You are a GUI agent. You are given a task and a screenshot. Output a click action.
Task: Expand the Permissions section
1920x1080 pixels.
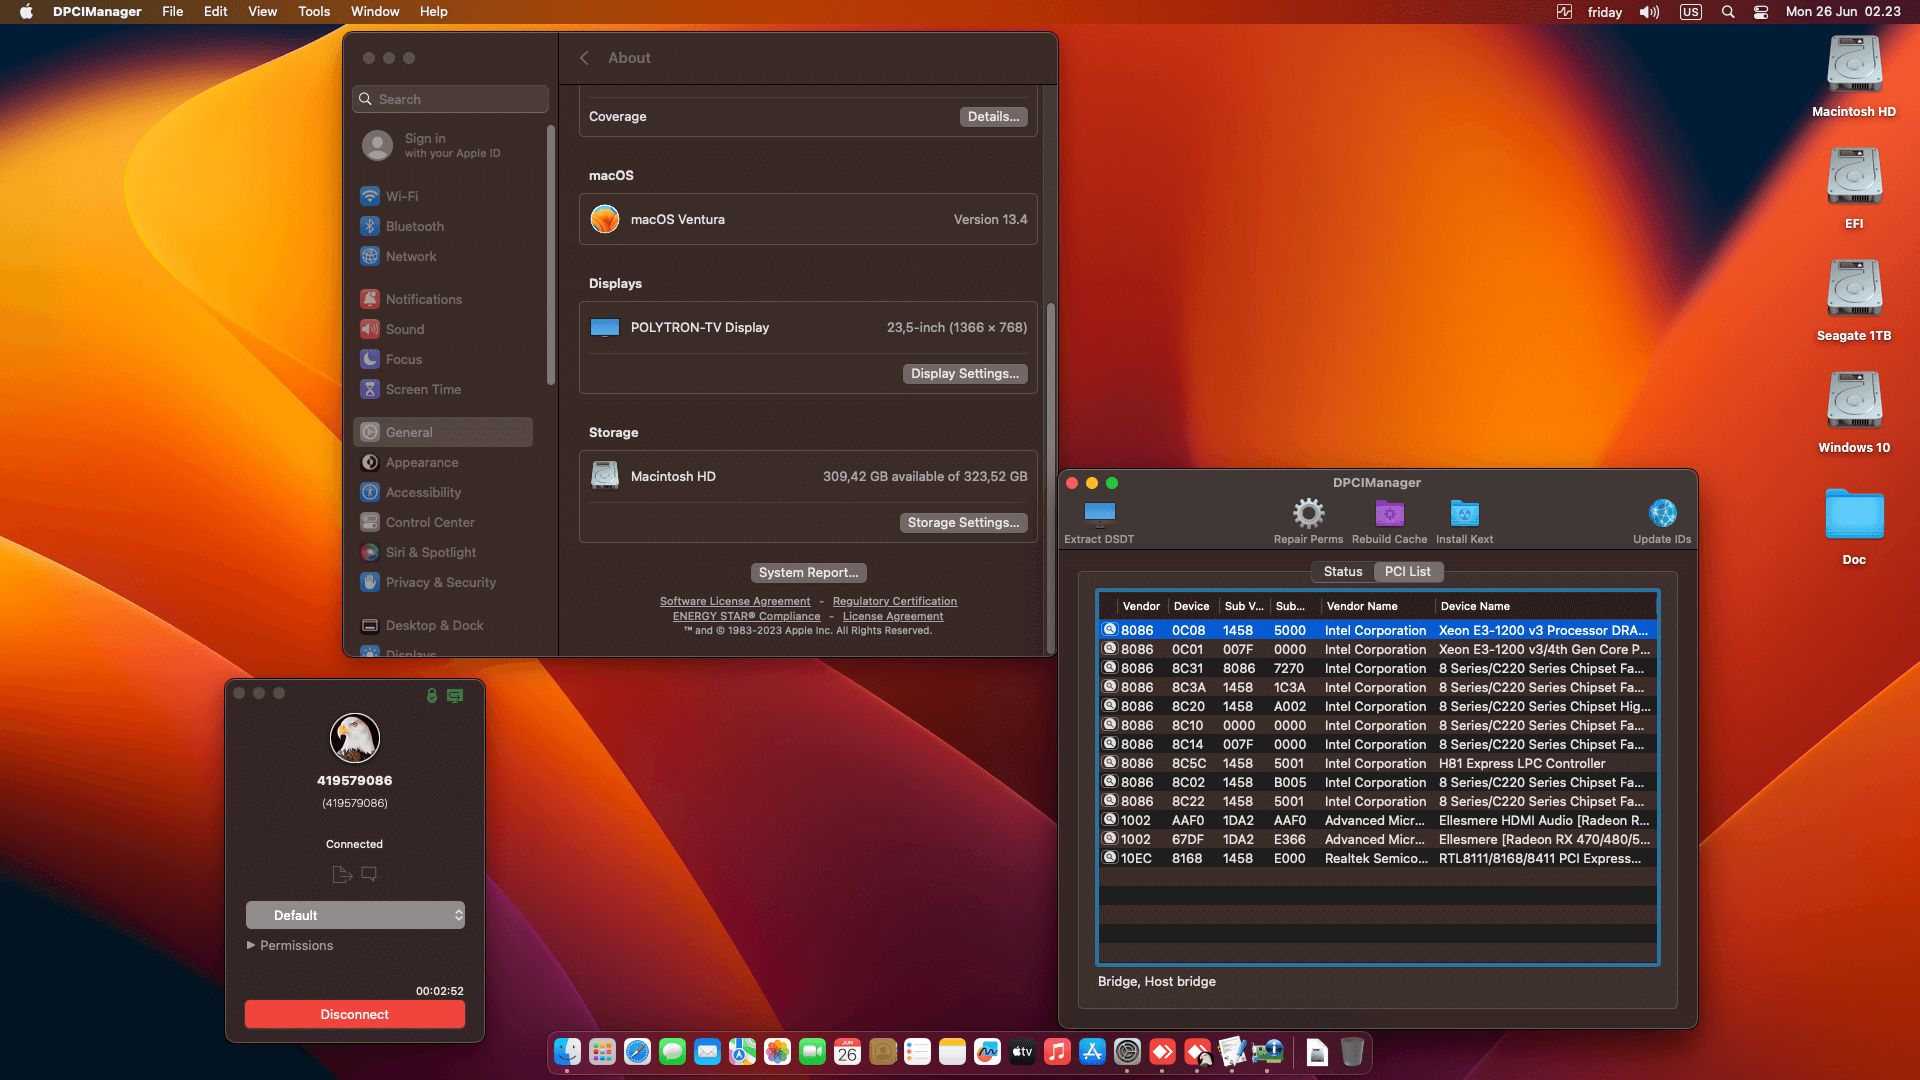[296, 945]
